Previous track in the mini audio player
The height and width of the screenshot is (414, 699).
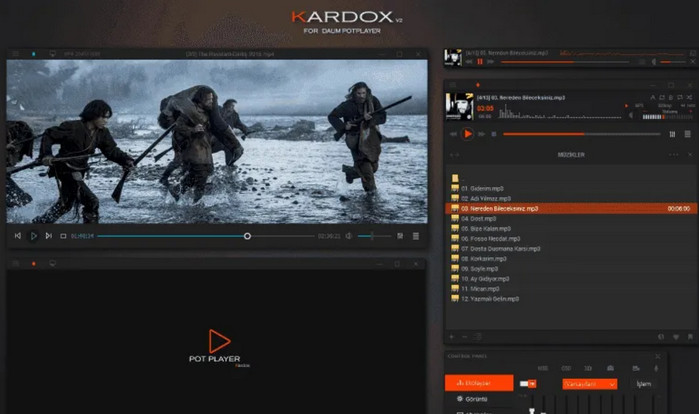(x=469, y=61)
